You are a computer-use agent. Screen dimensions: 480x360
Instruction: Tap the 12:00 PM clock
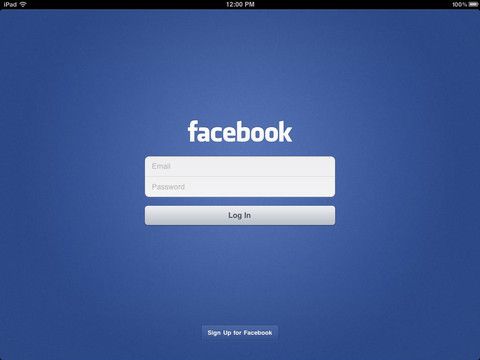(x=240, y=4)
